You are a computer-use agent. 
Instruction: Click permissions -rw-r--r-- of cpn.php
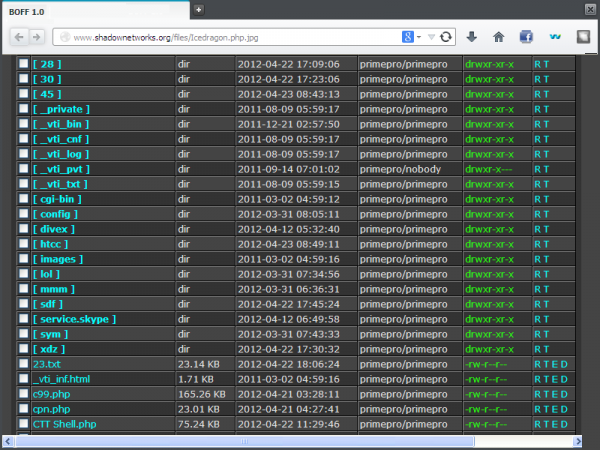486,409
